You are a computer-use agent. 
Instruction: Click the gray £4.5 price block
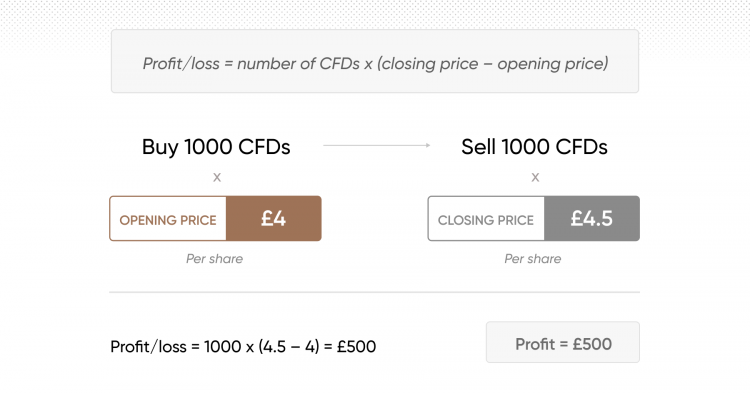point(592,218)
